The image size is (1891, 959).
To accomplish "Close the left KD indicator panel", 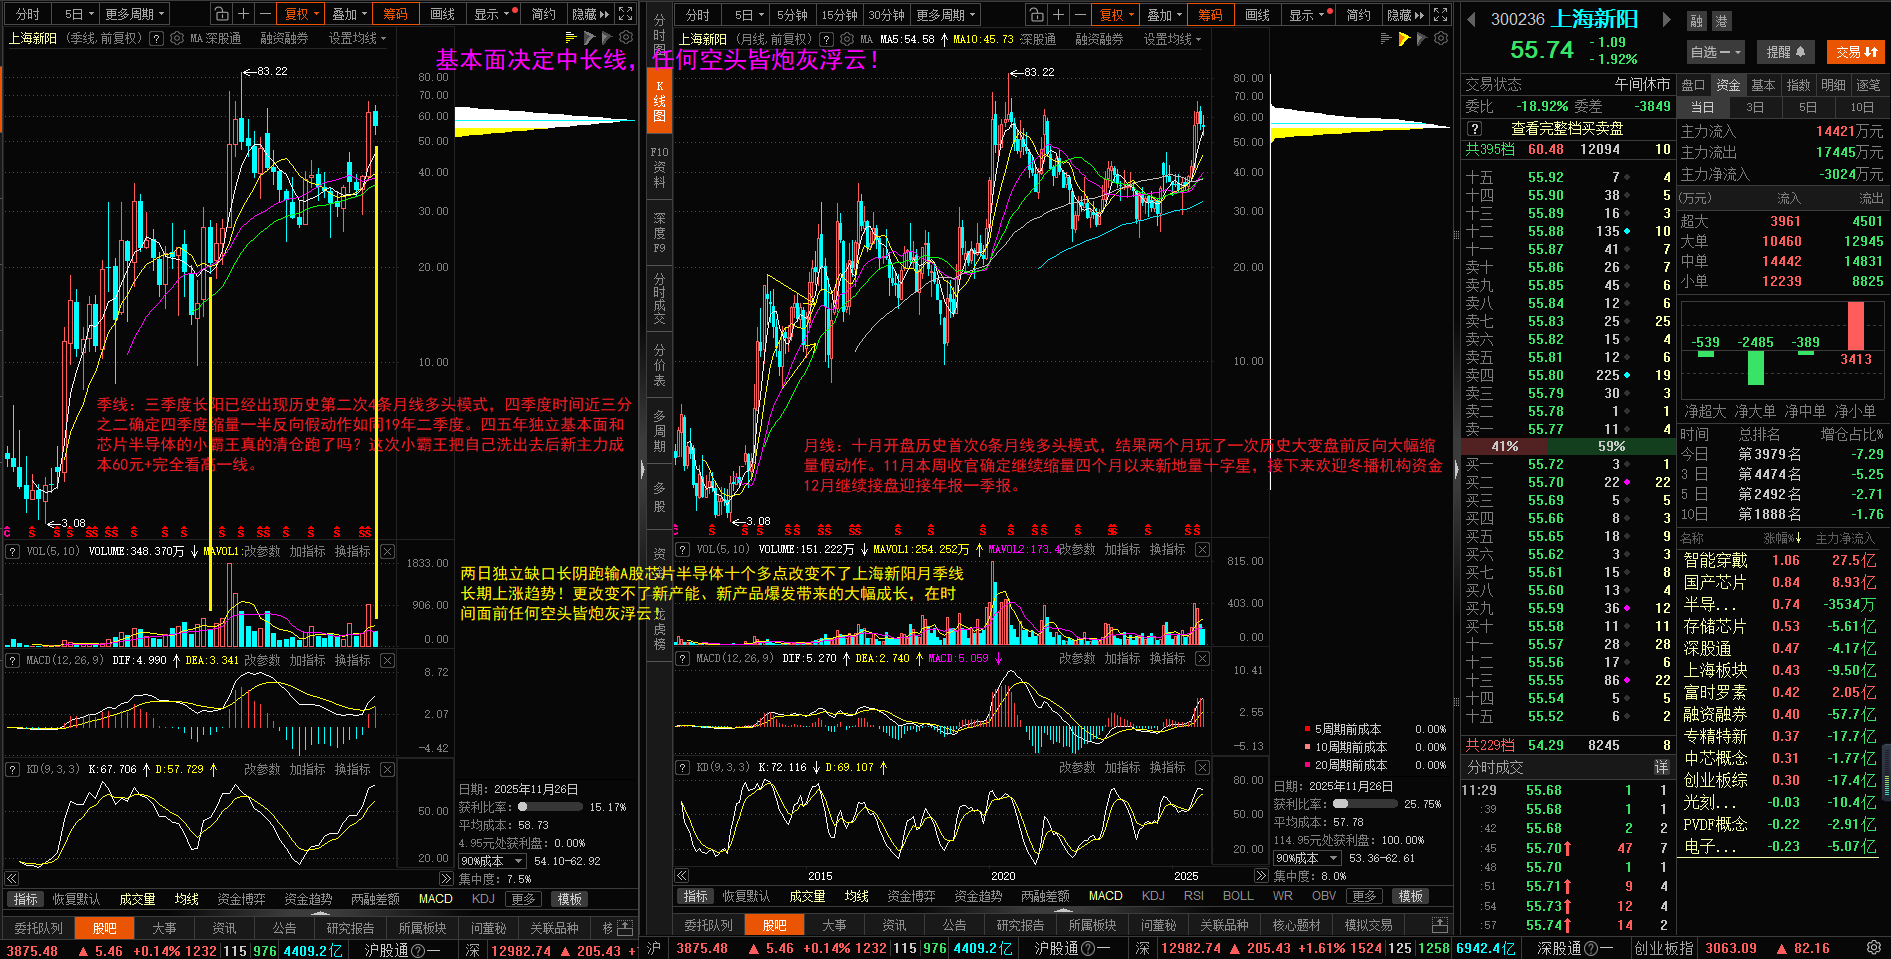I will click(388, 769).
